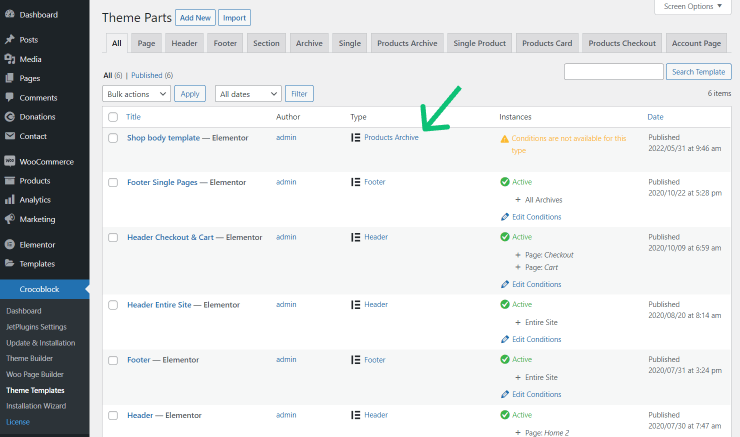This screenshot has width=740, height=437.
Task: Switch to the Products Checkout tab
Action: pyautogui.click(x=622, y=43)
